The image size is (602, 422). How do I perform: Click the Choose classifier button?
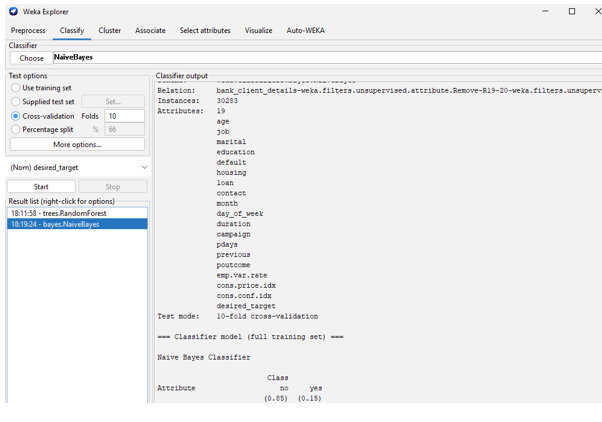click(x=31, y=58)
